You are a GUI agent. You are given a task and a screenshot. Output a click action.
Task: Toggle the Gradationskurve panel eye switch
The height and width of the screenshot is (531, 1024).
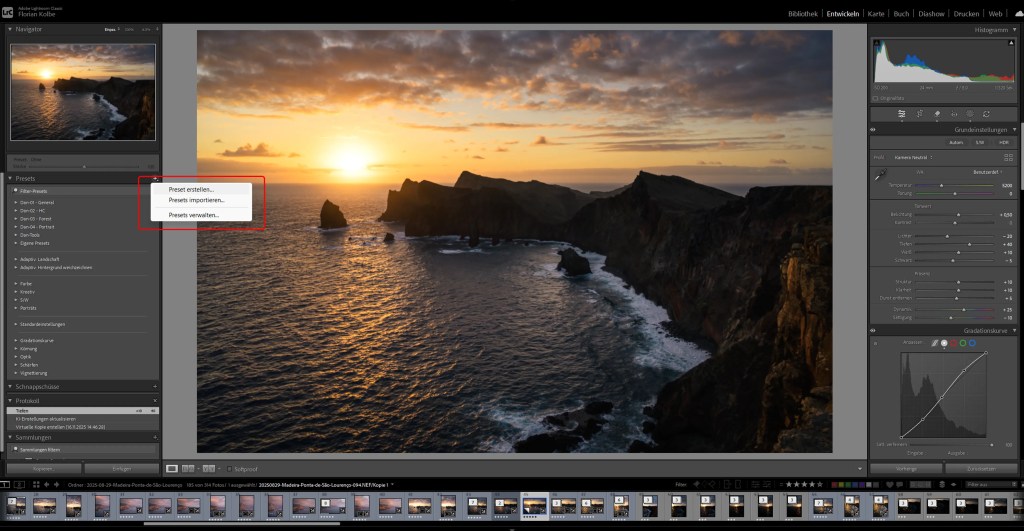(x=873, y=330)
